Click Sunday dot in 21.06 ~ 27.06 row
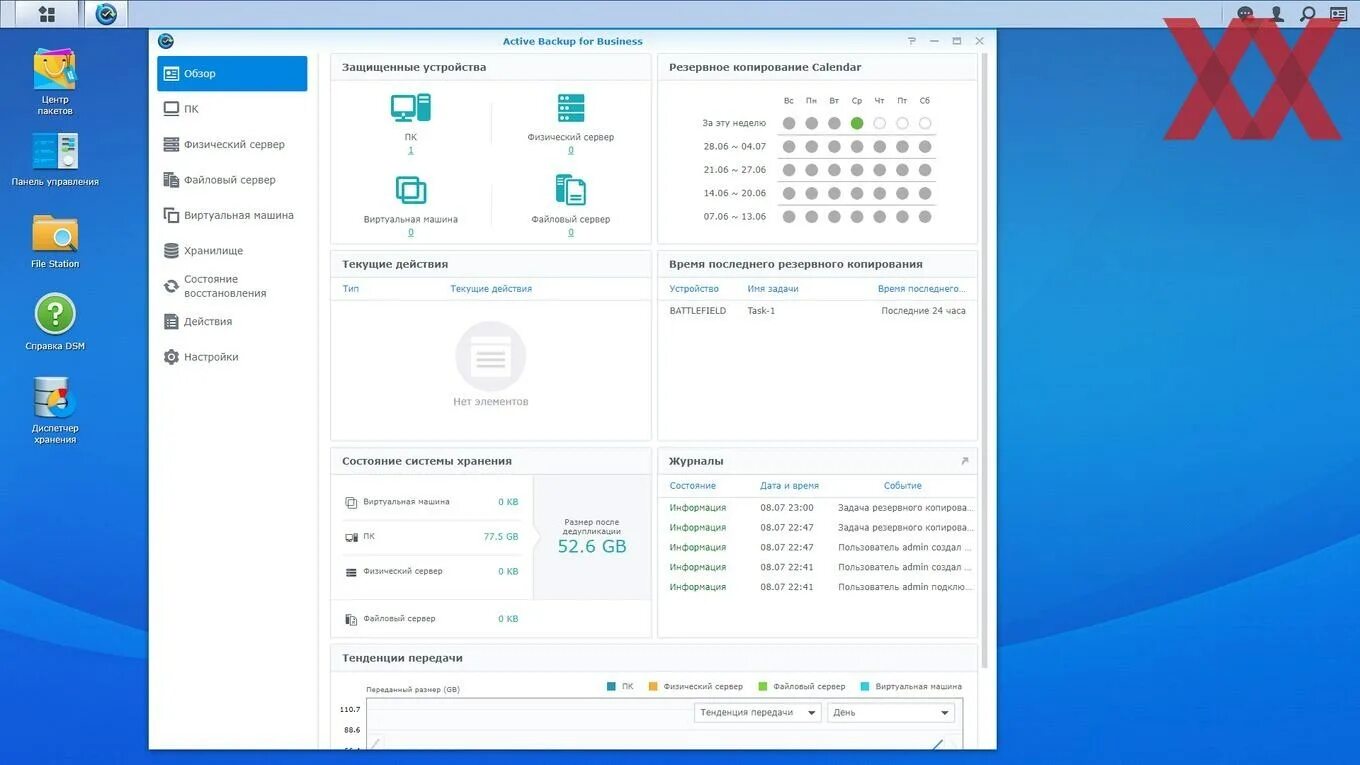Viewport: 1360px width, 765px height. pyautogui.click(x=789, y=170)
